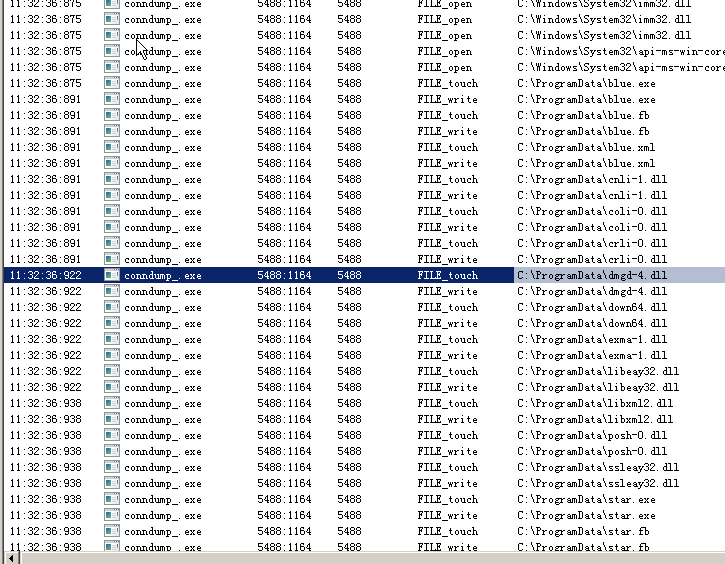Click the process icon in the FILE_write libeay32.dll row
This screenshot has width=725, height=564.
pyautogui.click(x=112, y=387)
